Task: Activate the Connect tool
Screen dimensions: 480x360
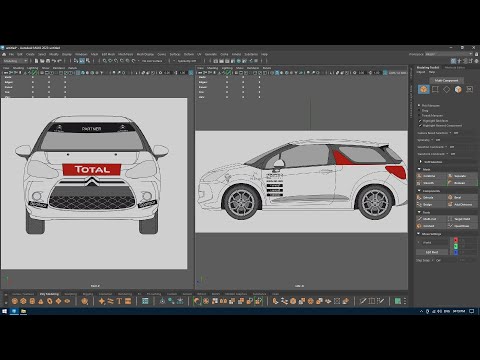Action: [x=431, y=226]
